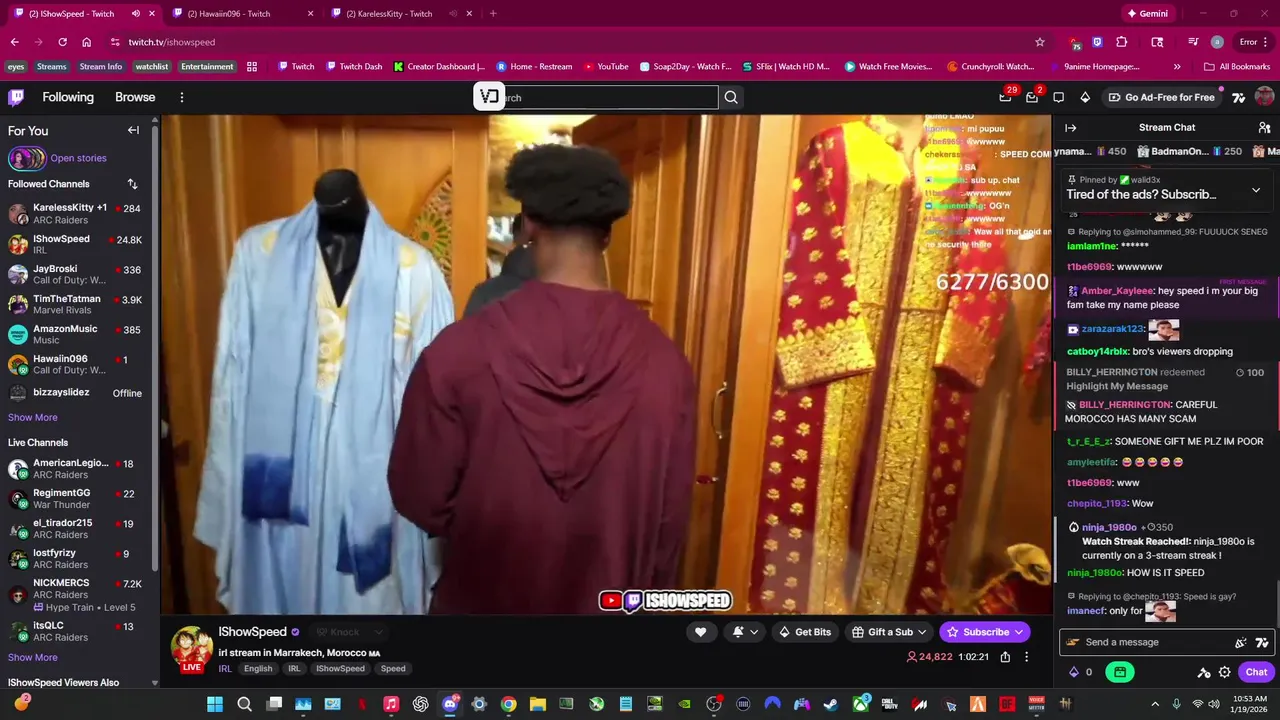Open the Browse page
Viewport: 1280px width, 720px height.
point(135,97)
